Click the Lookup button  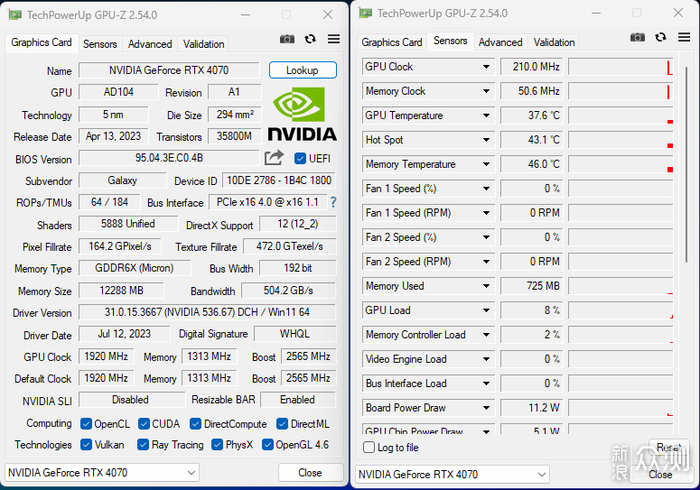pos(303,70)
